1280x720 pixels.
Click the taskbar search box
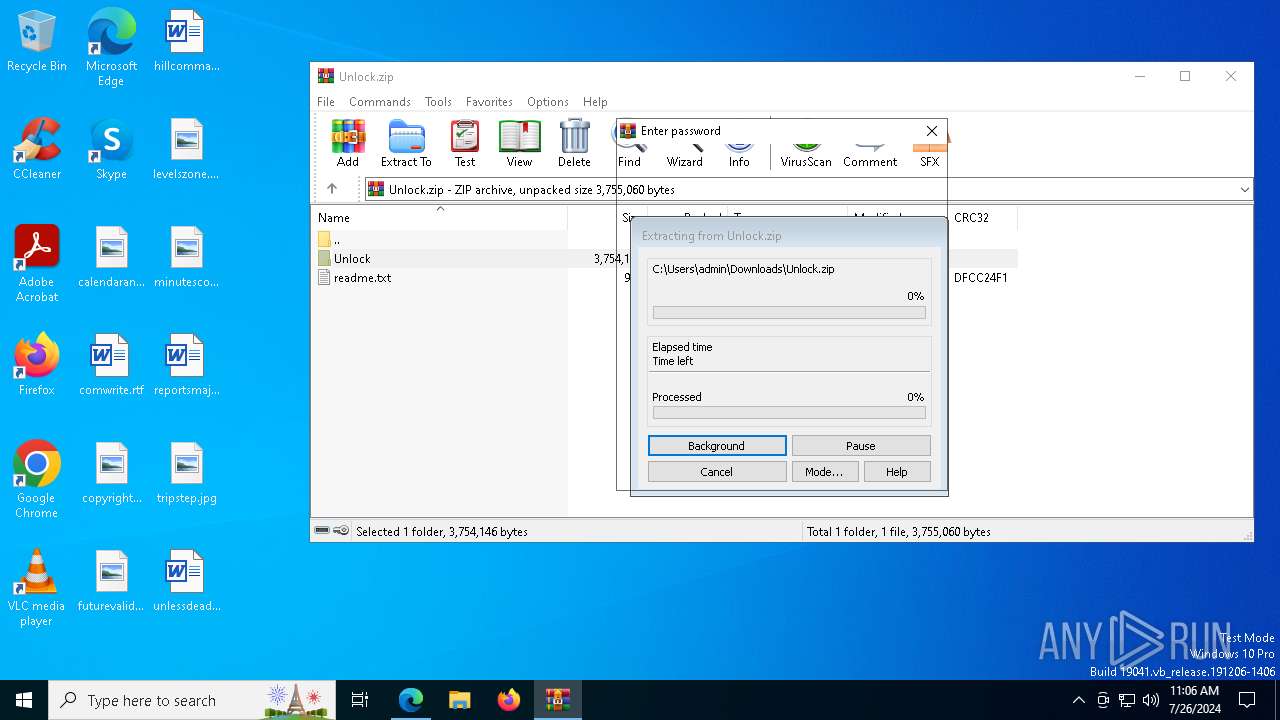point(192,700)
